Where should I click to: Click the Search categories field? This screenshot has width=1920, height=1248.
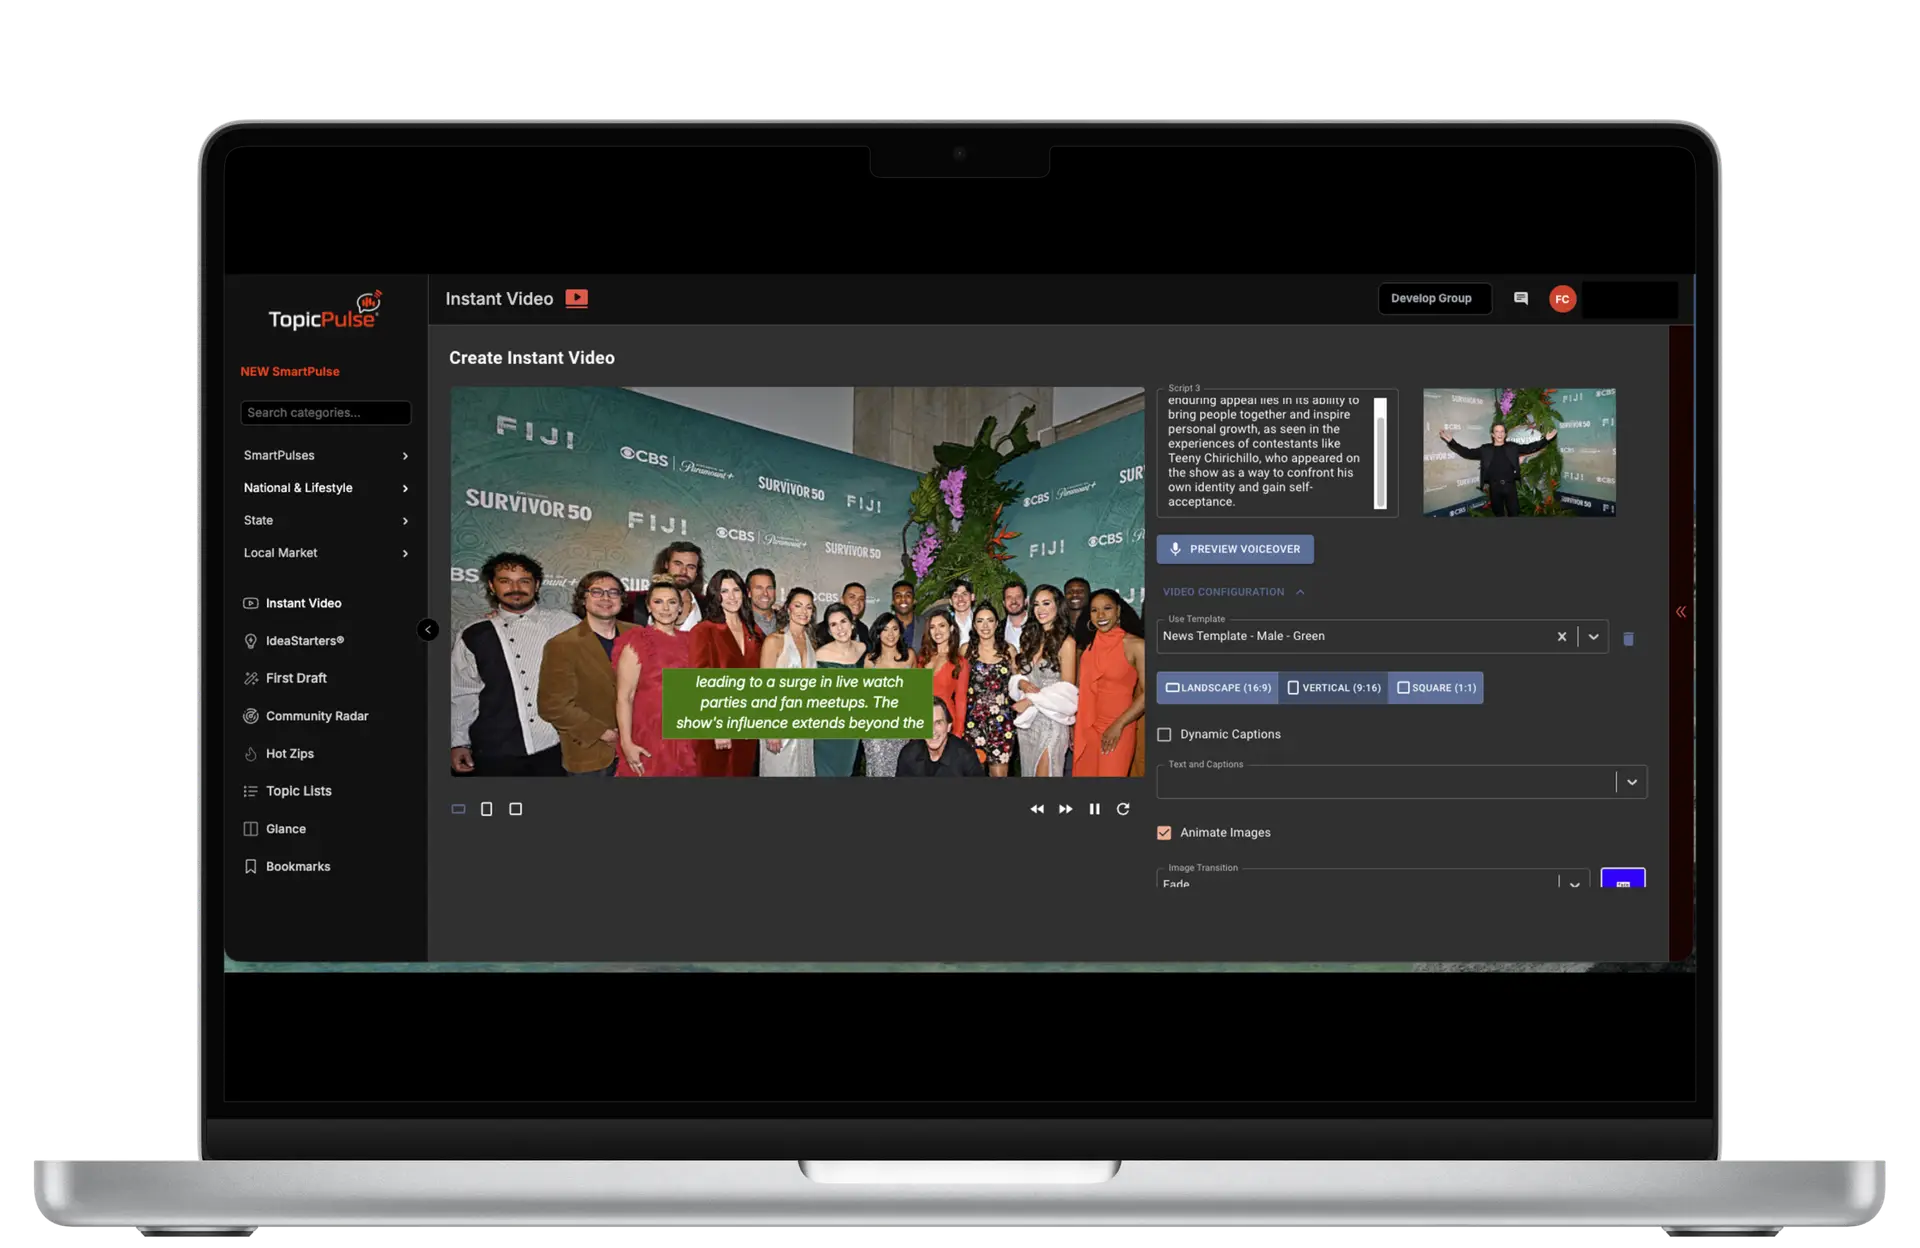(x=326, y=413)
